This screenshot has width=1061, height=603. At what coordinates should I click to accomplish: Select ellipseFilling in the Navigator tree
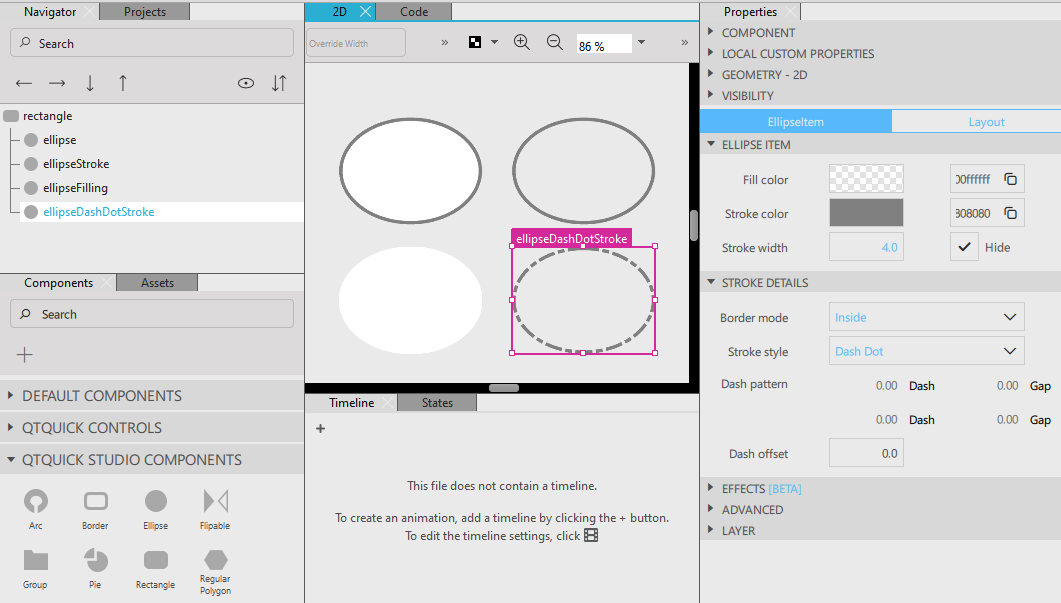tap(75, 188)
